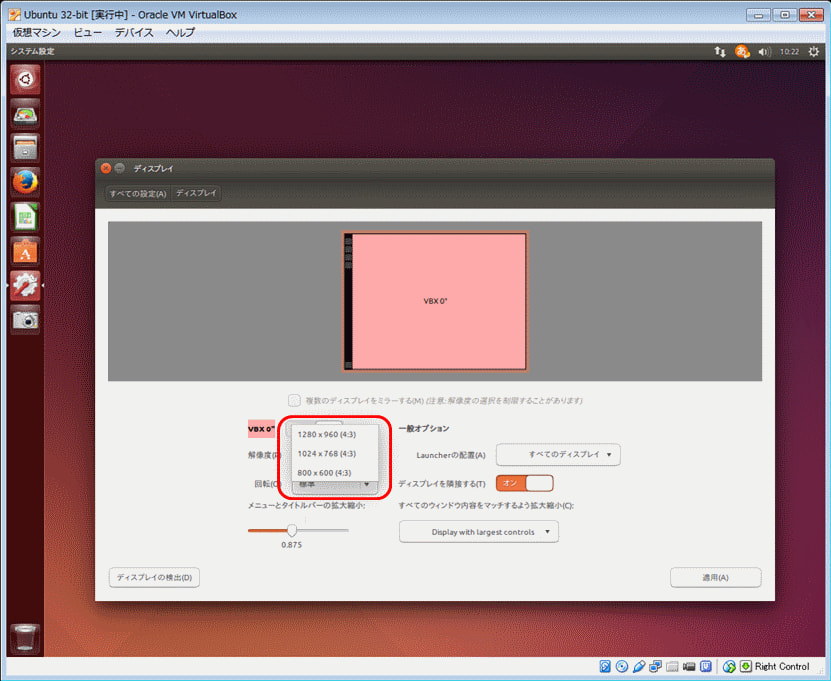
Task: Click VirtualBox network adapter status icon
Action: tap(656, 666)
